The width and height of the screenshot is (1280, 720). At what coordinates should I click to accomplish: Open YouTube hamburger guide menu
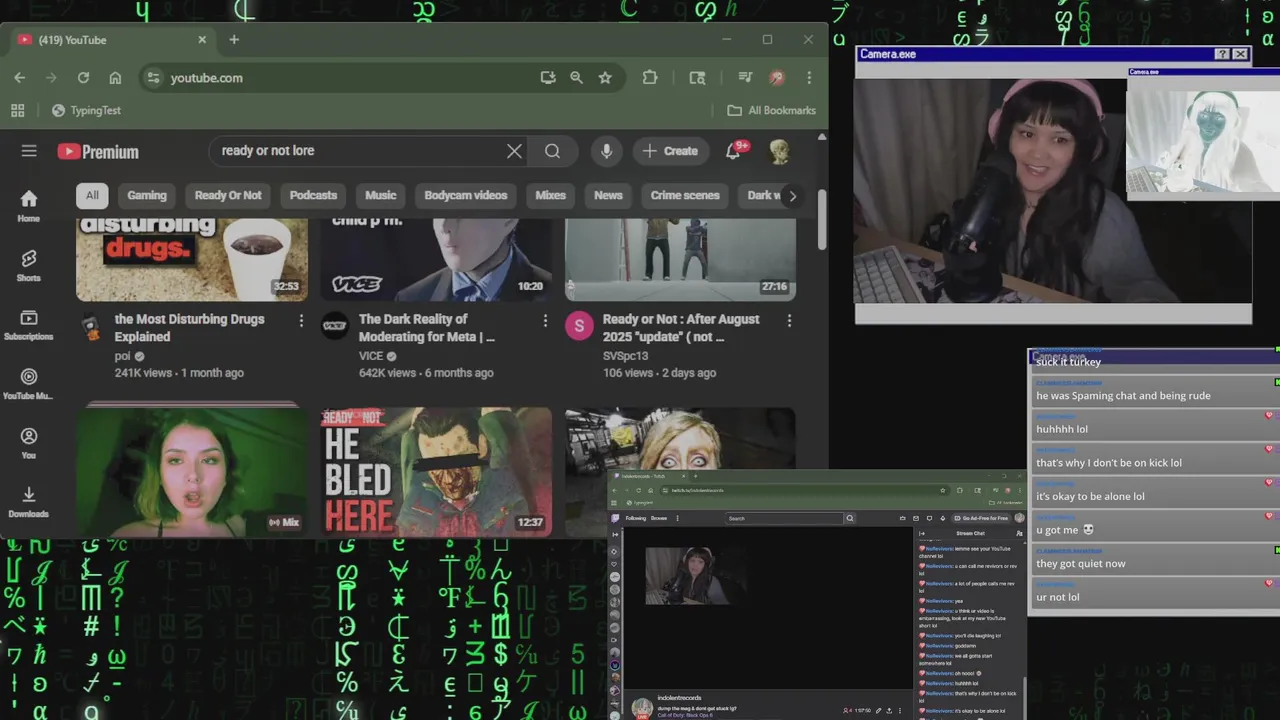(29, 151)
